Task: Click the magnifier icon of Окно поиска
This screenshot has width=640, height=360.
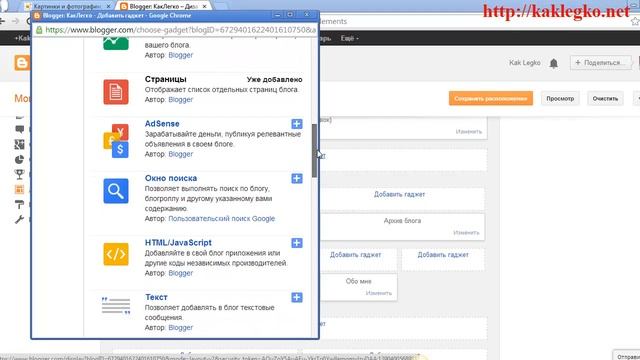Action: (x=116, y=191)
